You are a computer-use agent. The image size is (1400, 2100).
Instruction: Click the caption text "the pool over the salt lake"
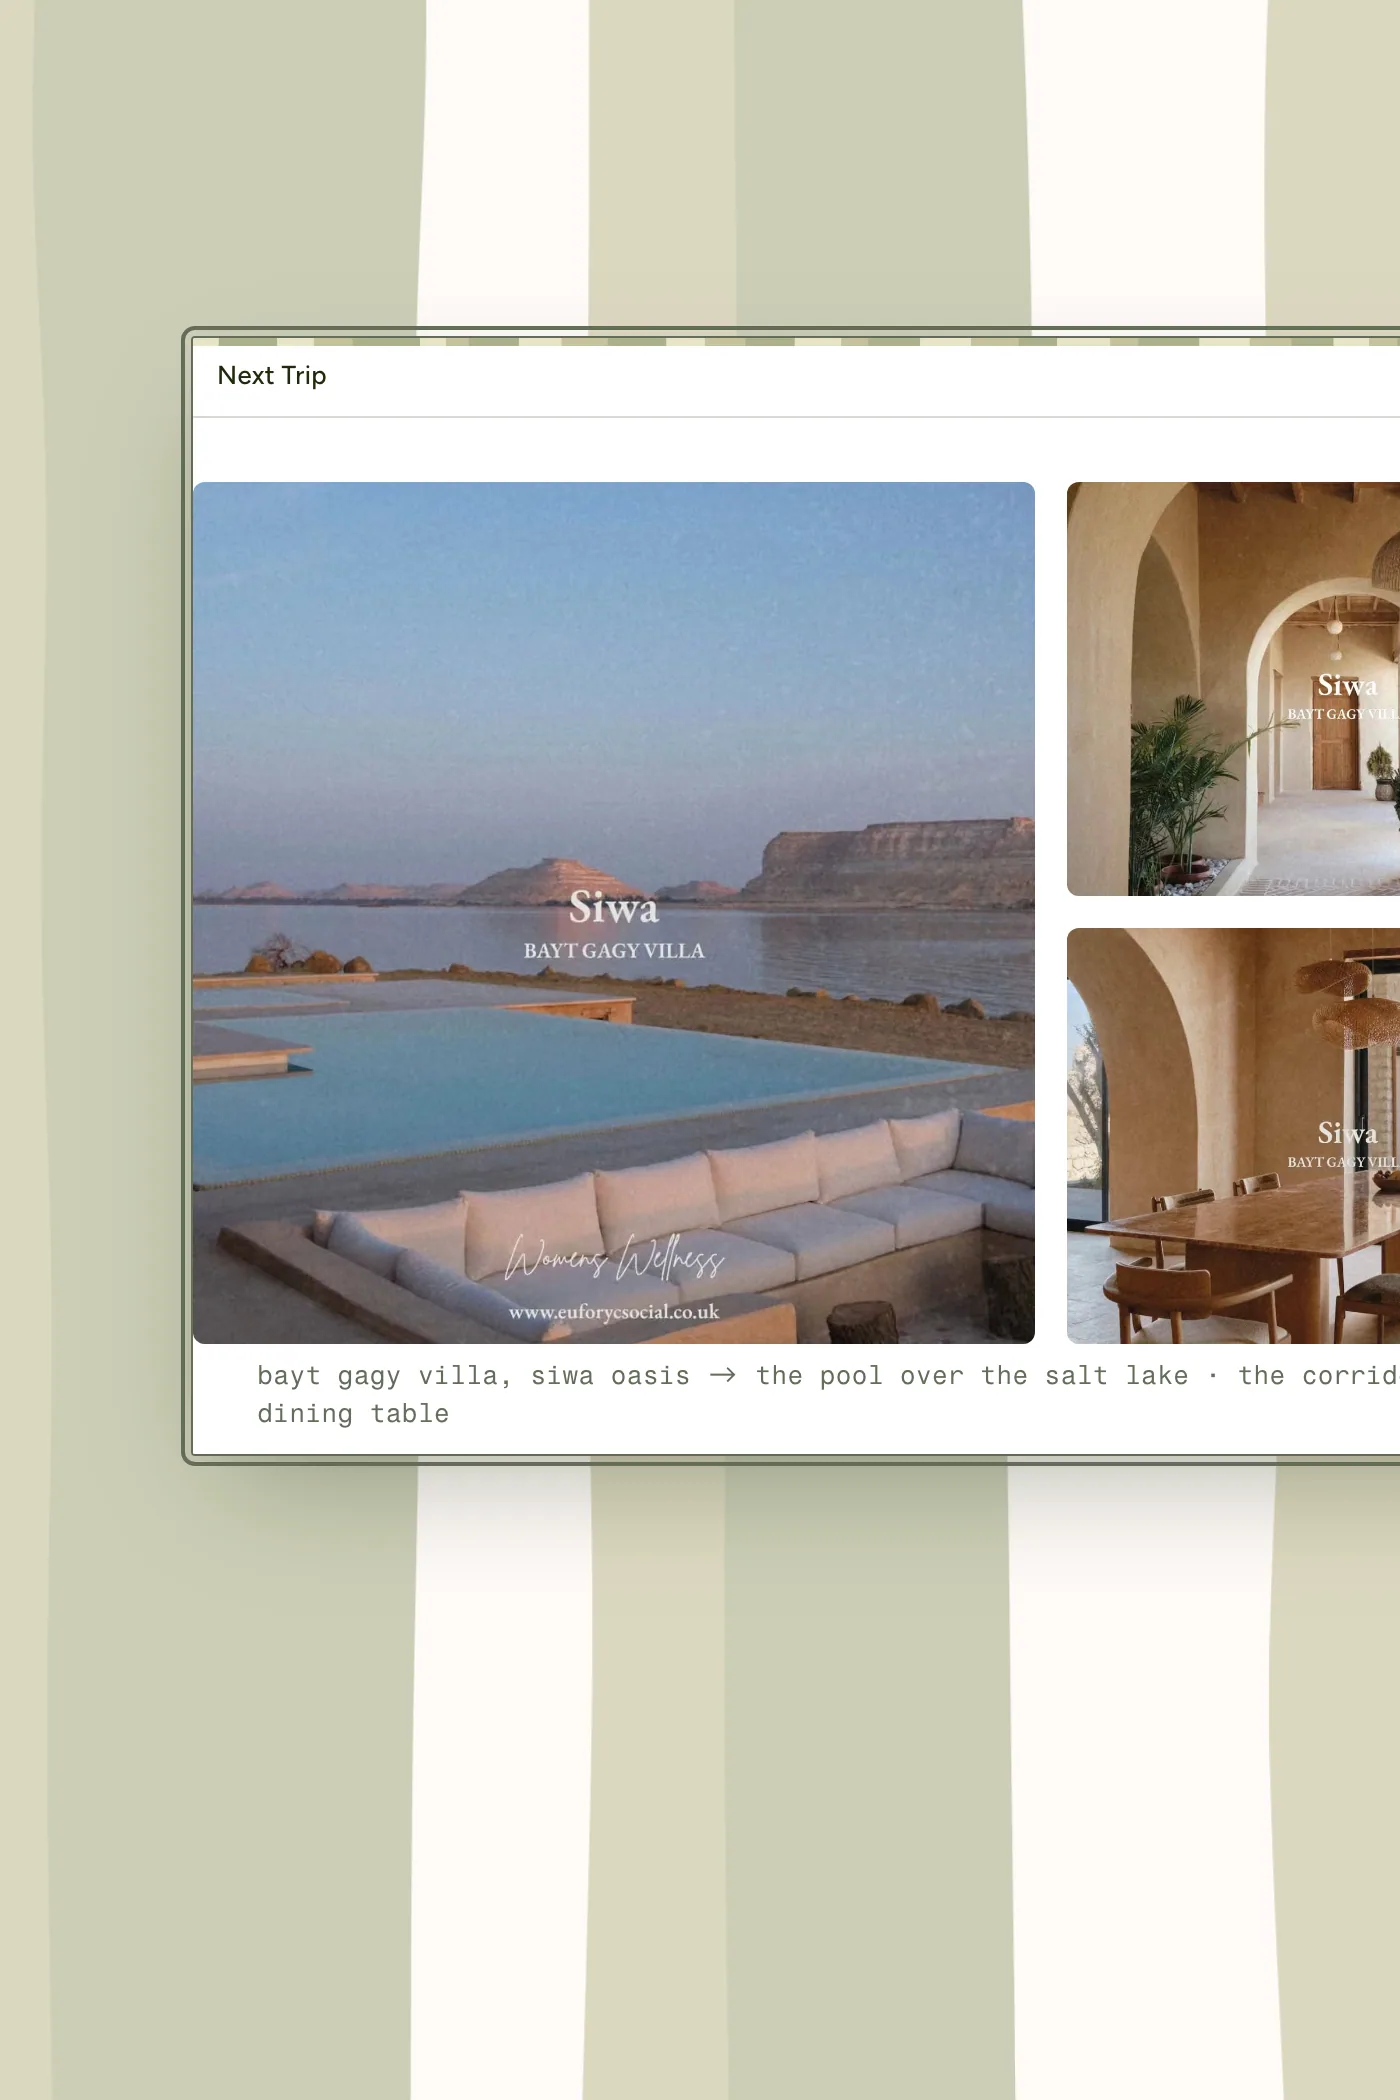click(972, 1376)
